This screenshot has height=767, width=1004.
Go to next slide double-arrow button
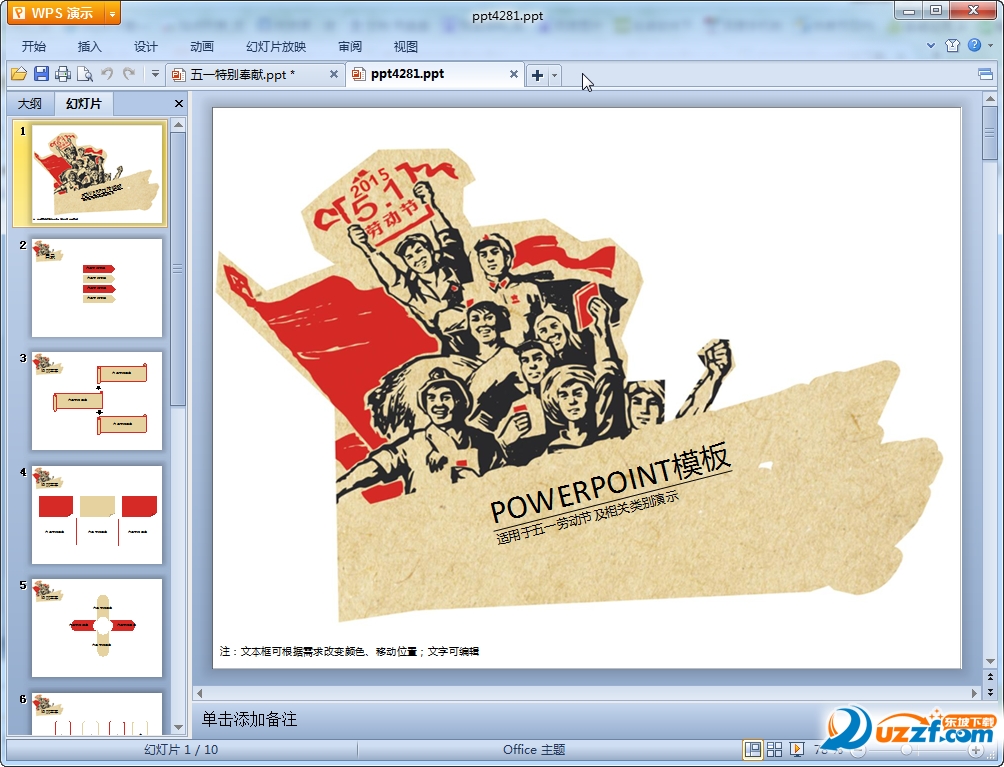[990, 692]
